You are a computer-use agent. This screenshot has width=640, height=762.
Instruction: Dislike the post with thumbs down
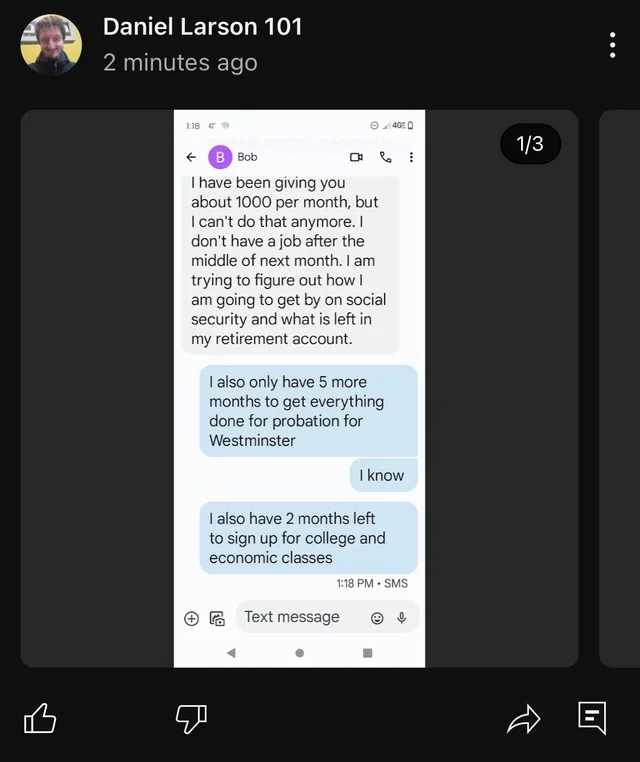[191, 718]
